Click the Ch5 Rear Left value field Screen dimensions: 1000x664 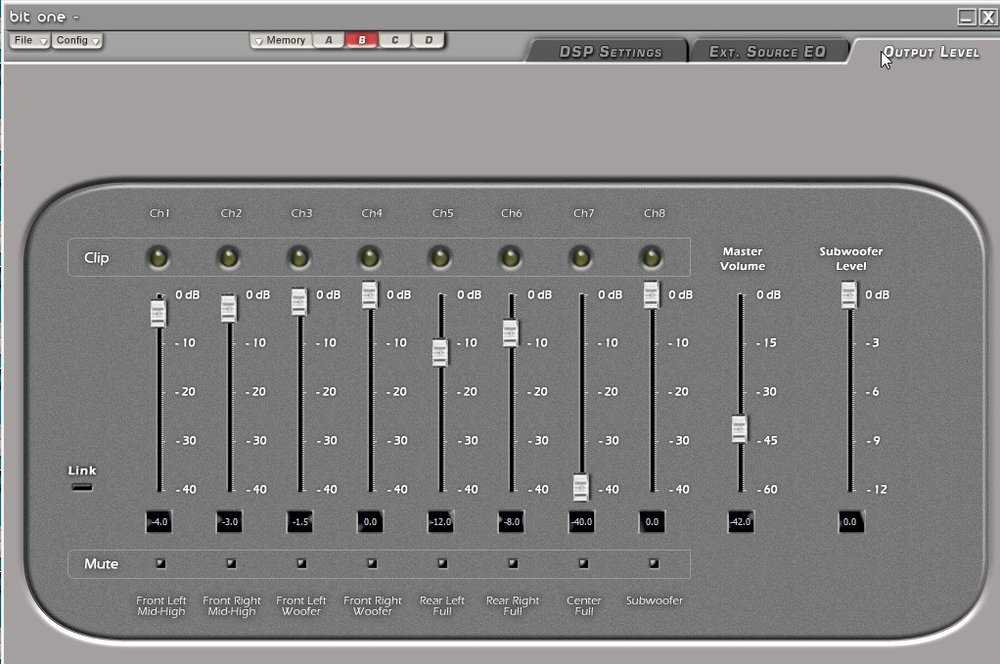point(441,522)
